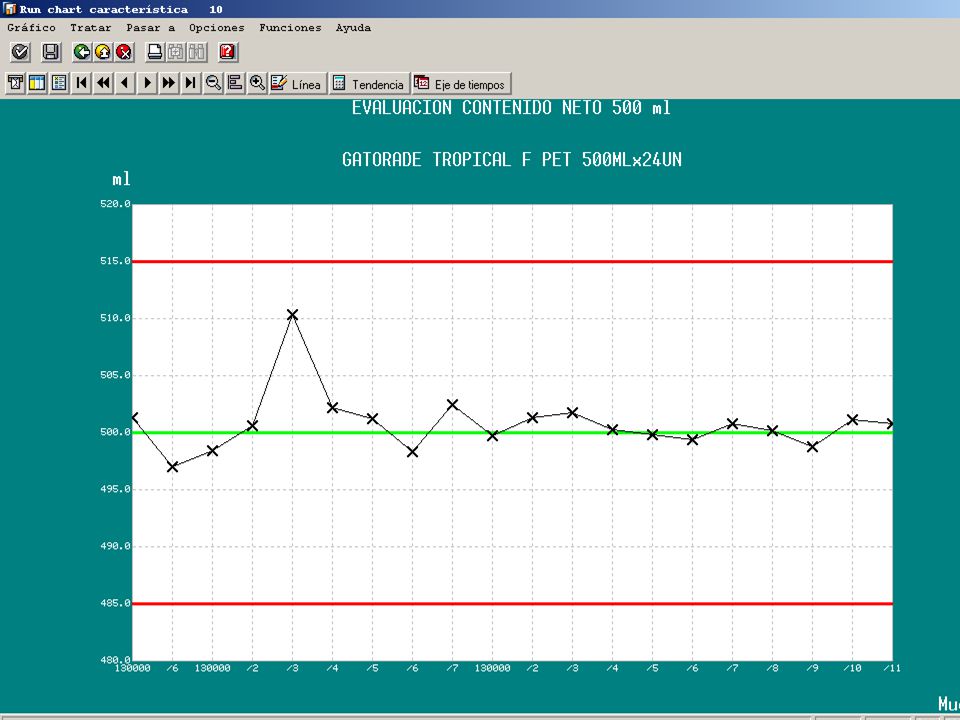The image size is (960, 720).
Task: Click the x-axis label /10
Action: (x=853, y=669)
